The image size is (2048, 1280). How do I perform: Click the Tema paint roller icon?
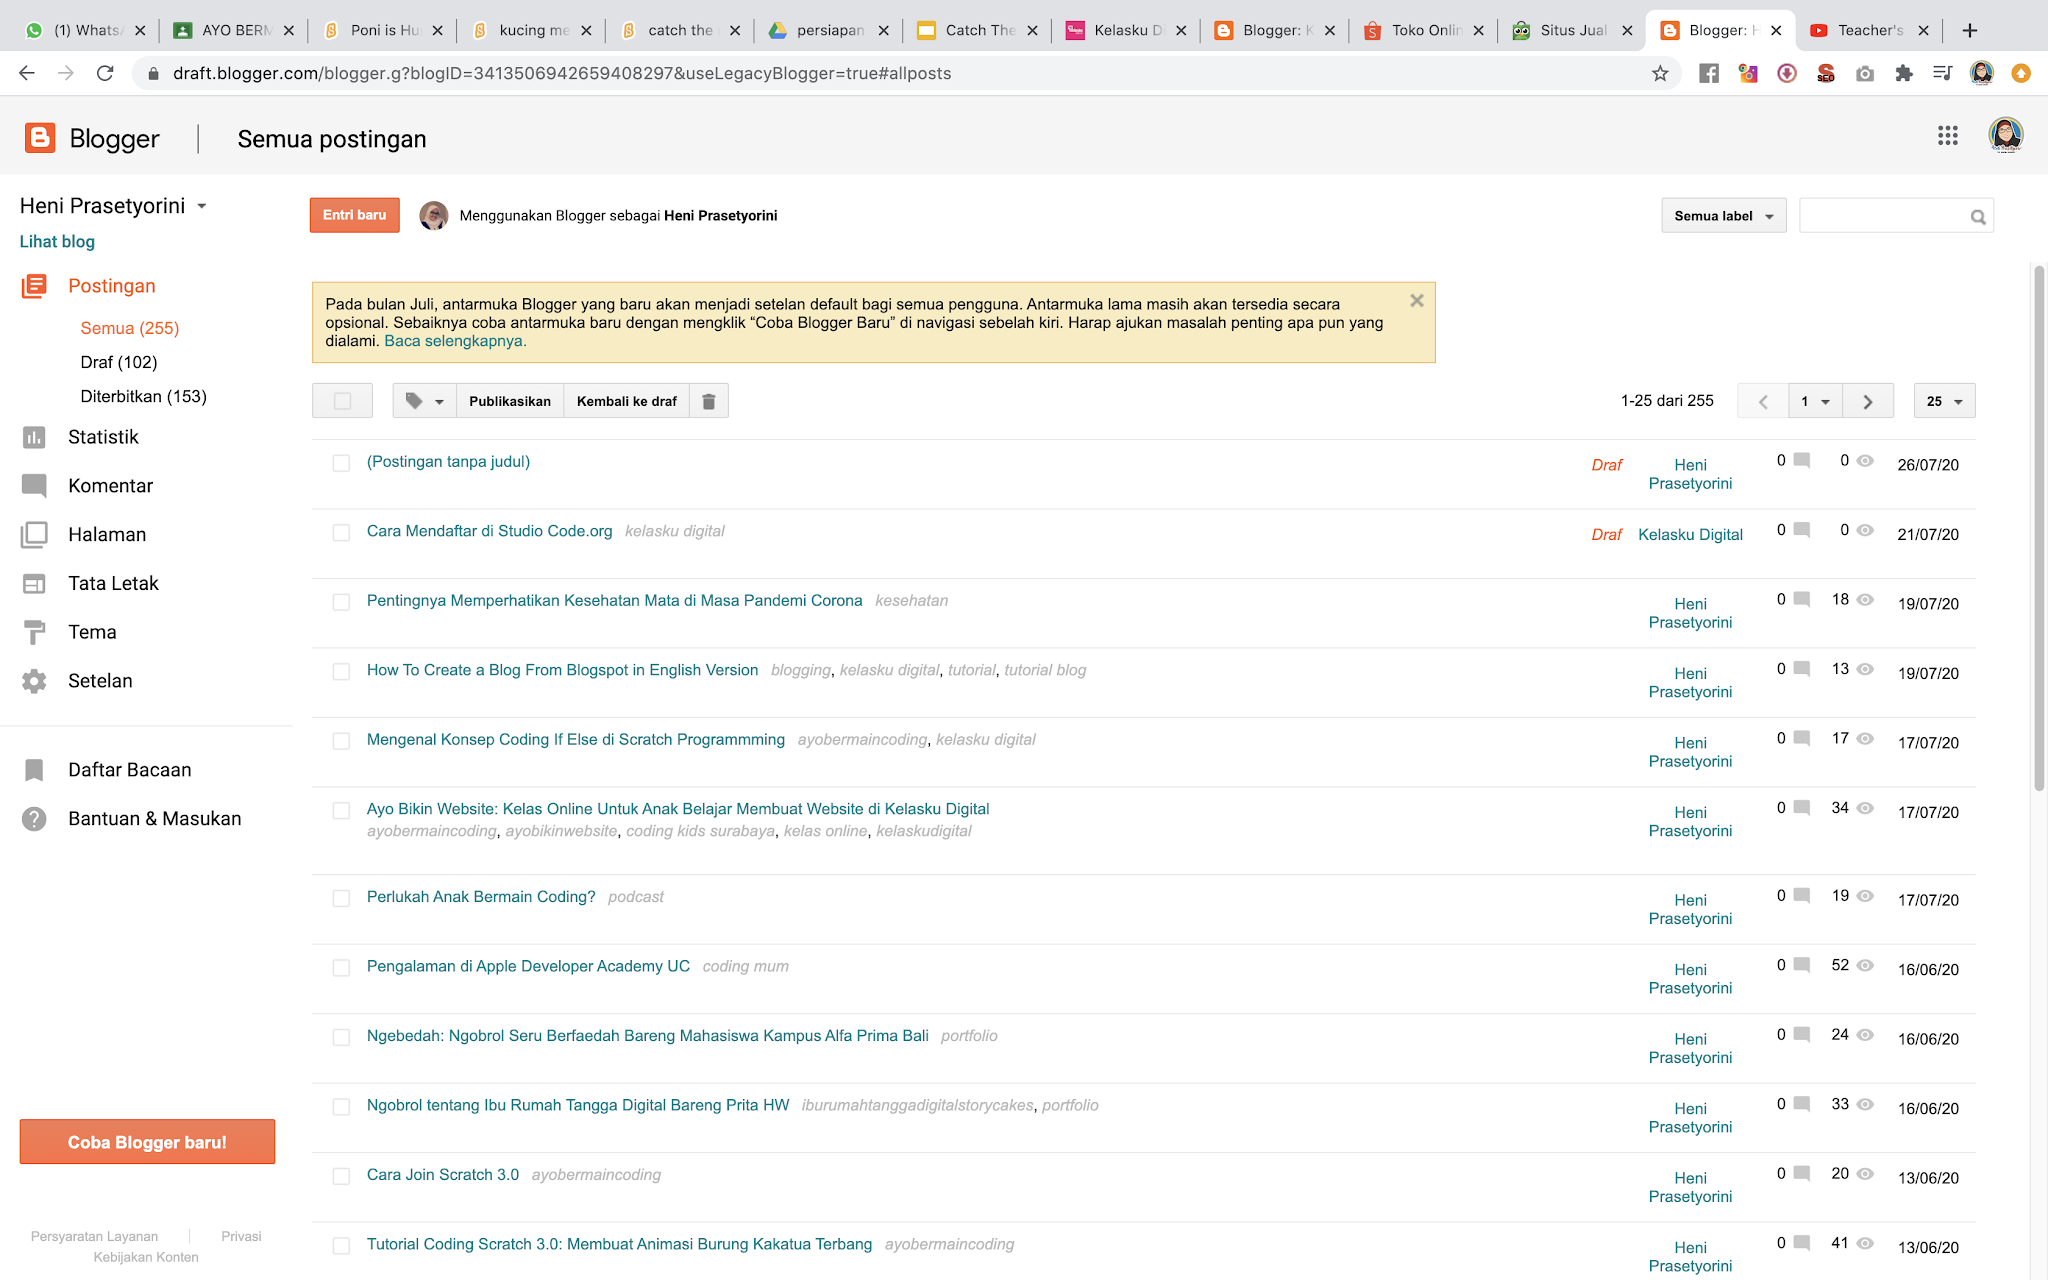click(34, 632)
